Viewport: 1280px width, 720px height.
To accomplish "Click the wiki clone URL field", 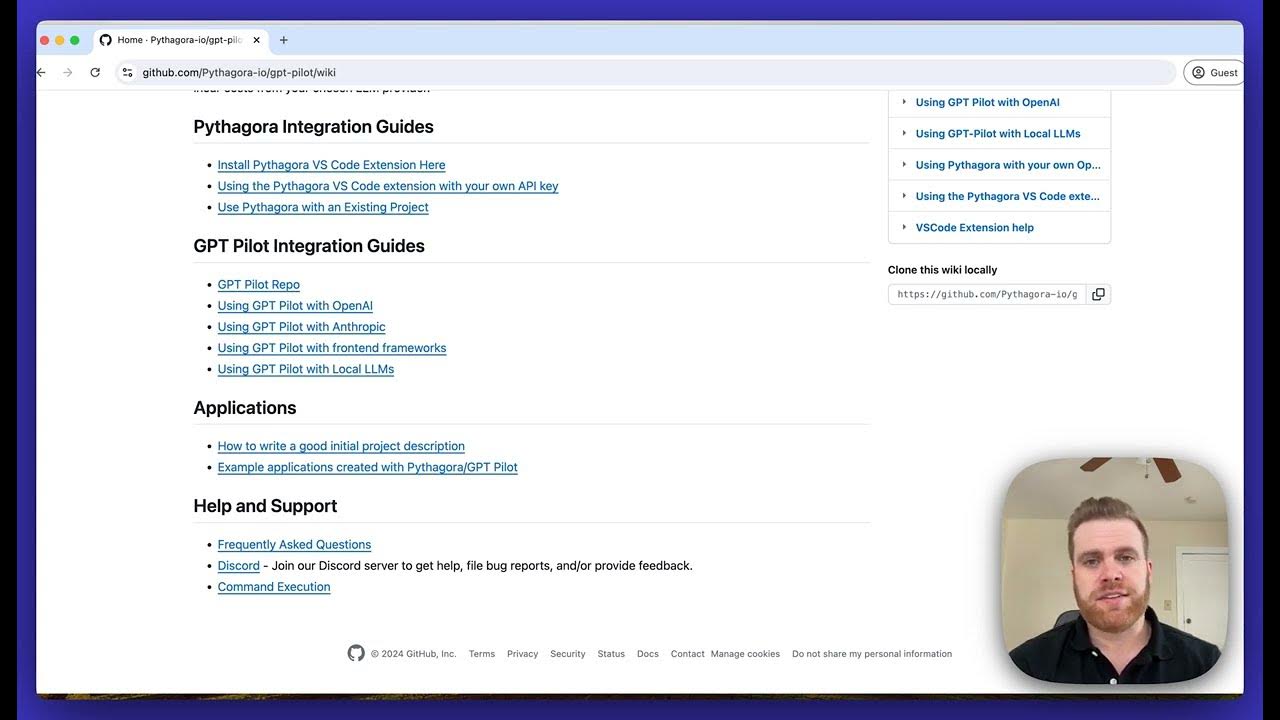I will click(x=987, y=294).
